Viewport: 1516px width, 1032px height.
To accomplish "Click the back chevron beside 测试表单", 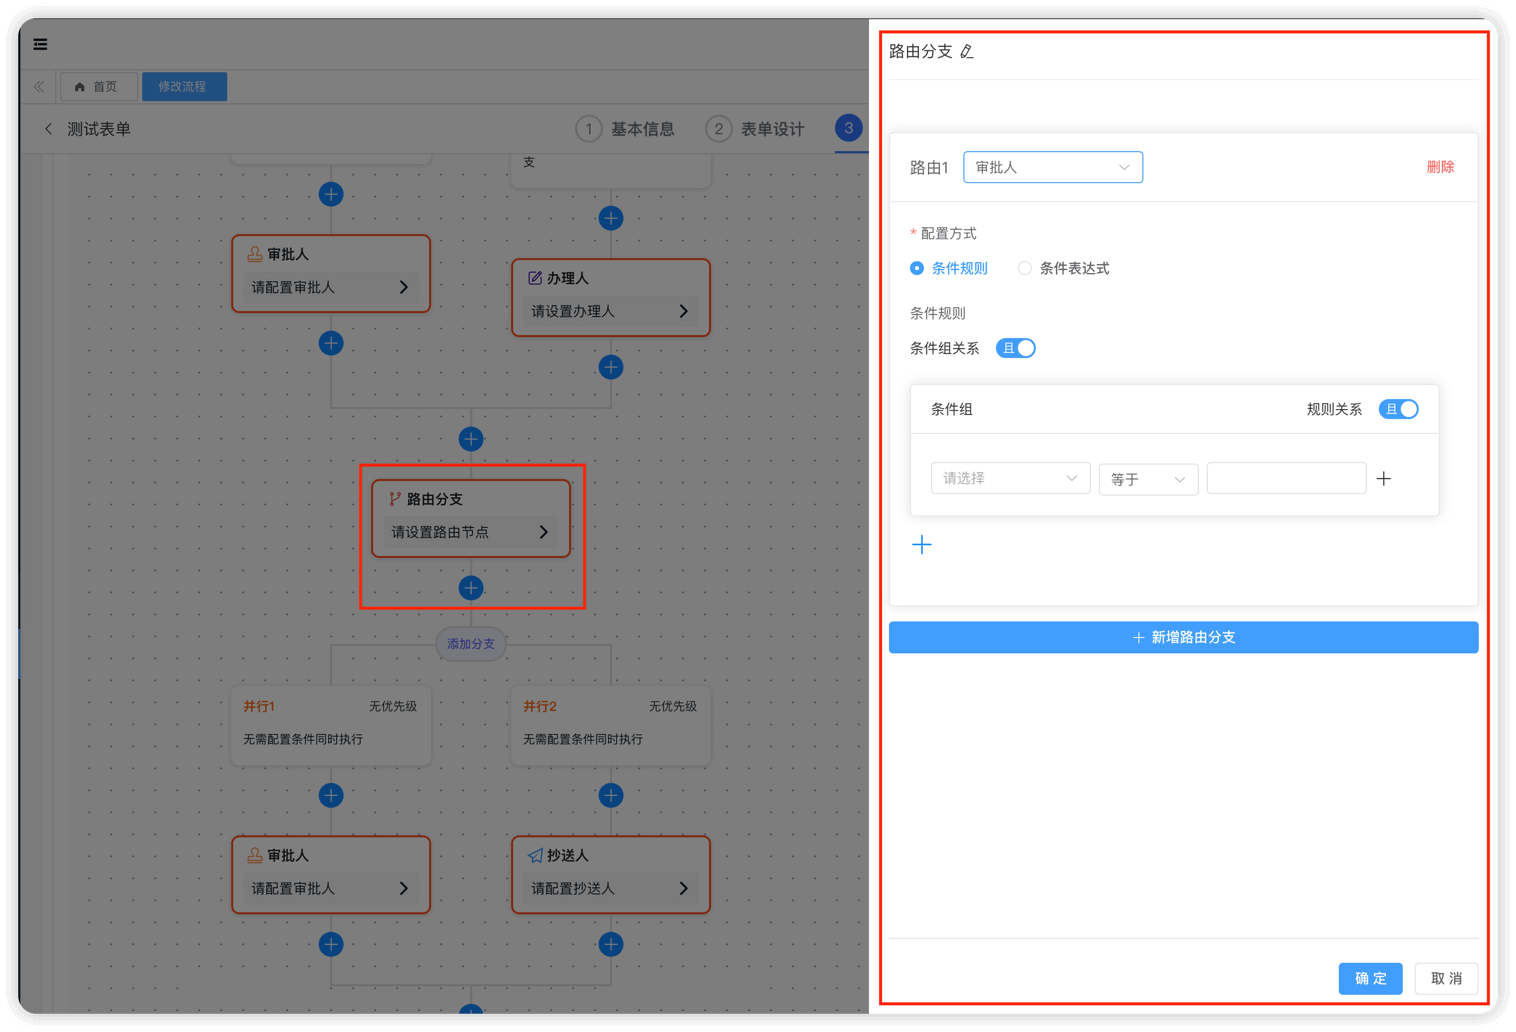I will click(48, 128).
